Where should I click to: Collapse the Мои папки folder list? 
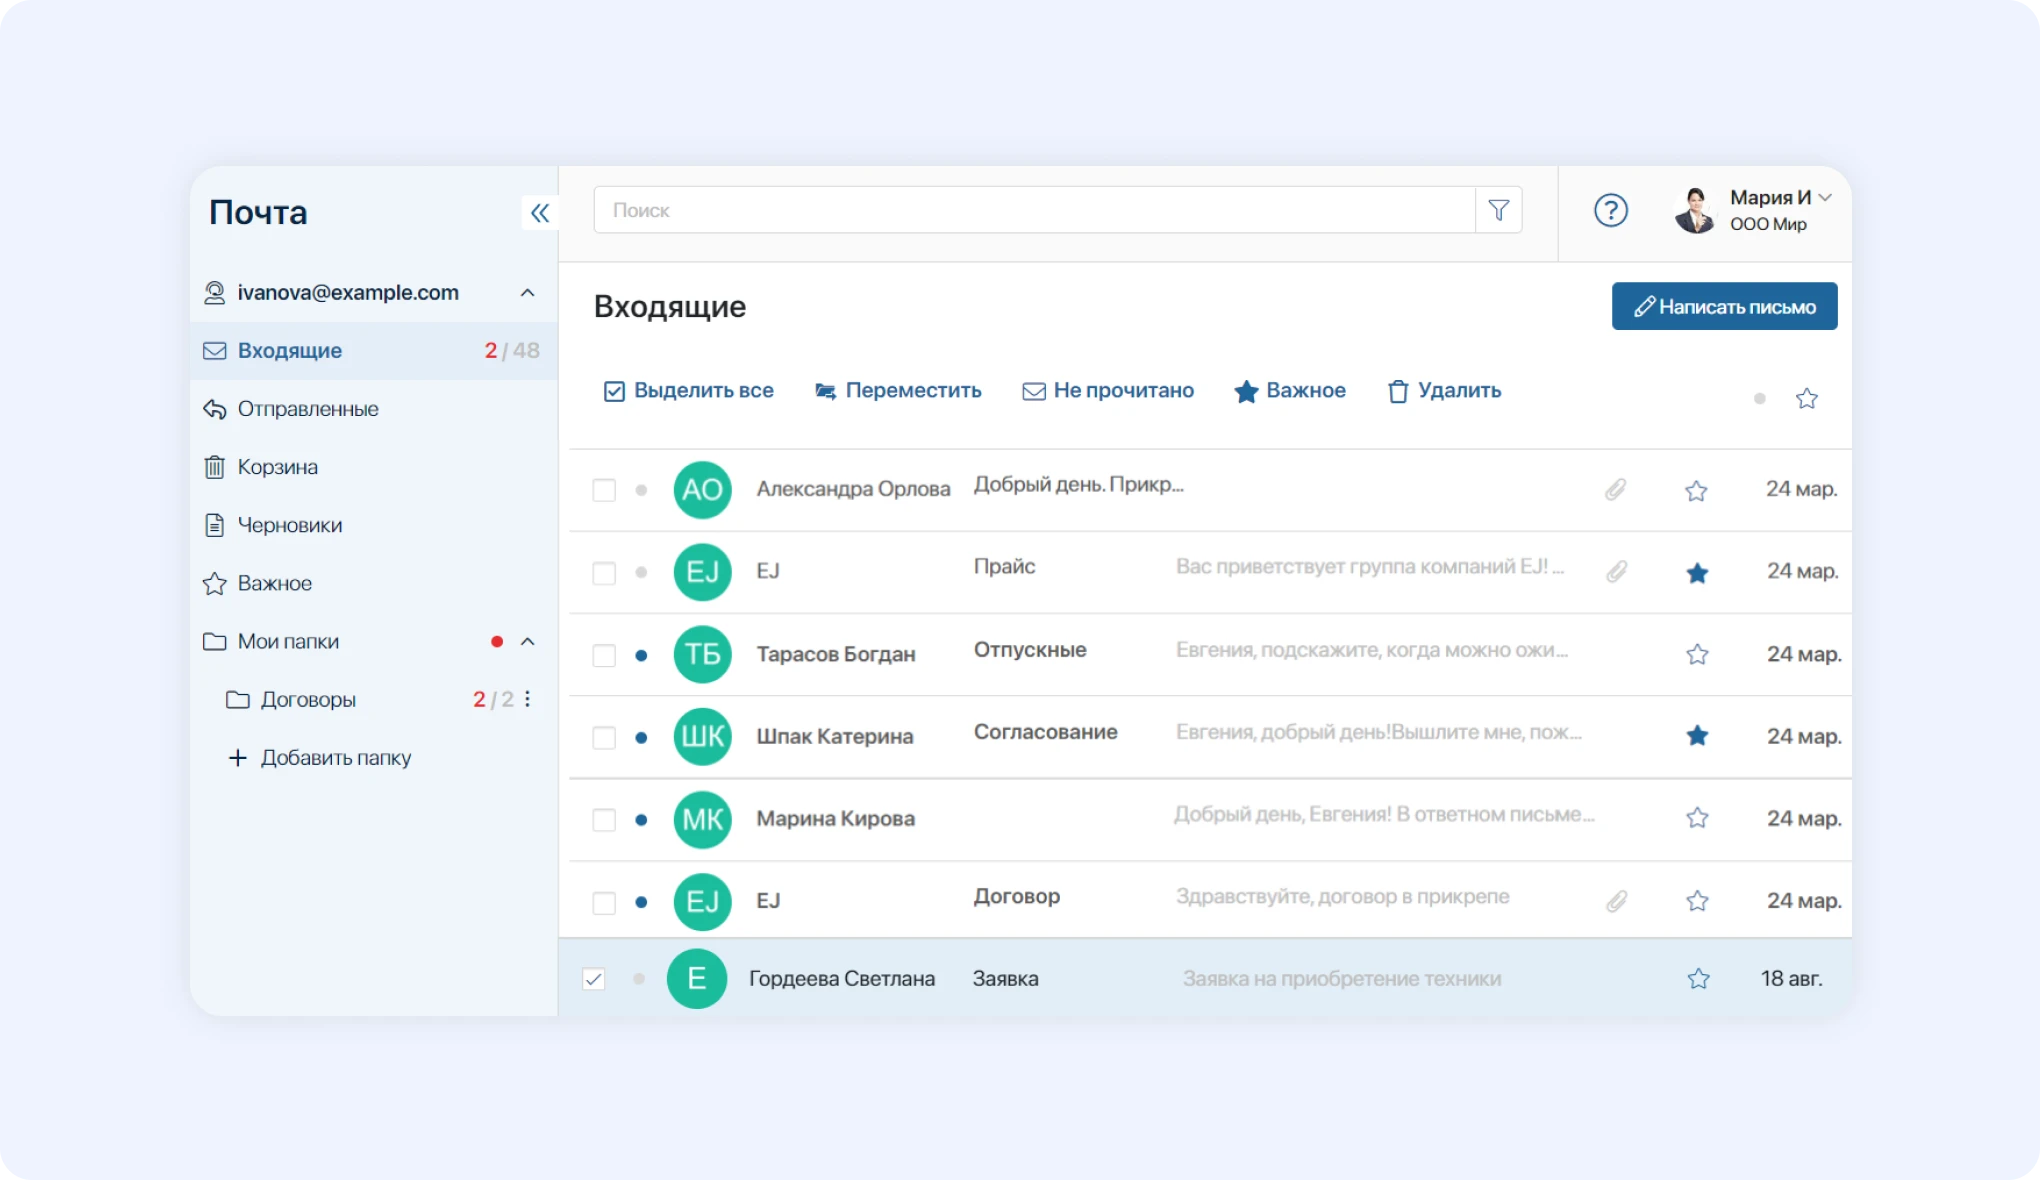click(527, 642)
